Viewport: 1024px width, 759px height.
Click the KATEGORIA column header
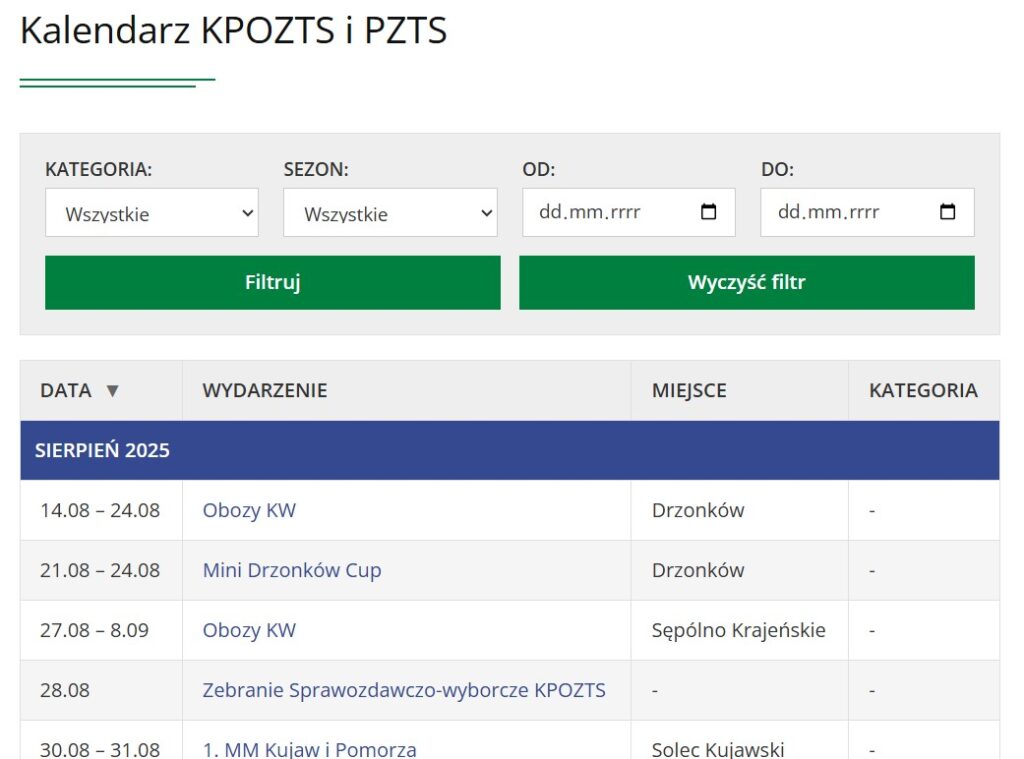[923, 391]
